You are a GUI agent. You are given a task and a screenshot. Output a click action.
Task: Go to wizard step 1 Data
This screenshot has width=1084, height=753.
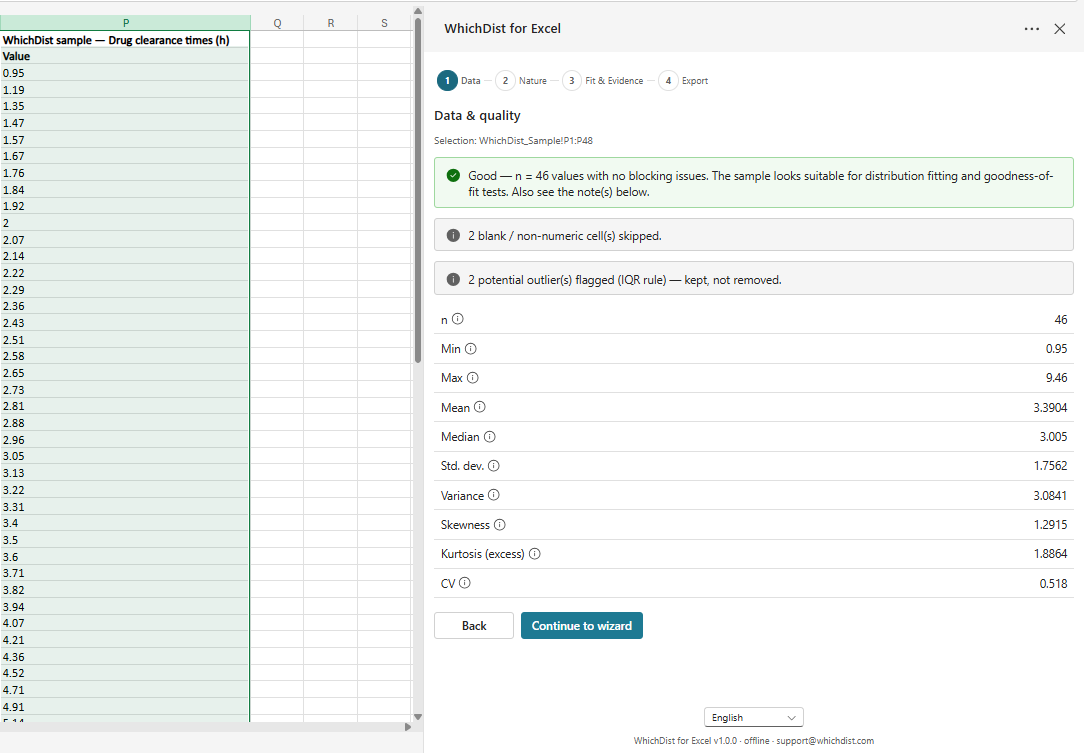point(459,81)
